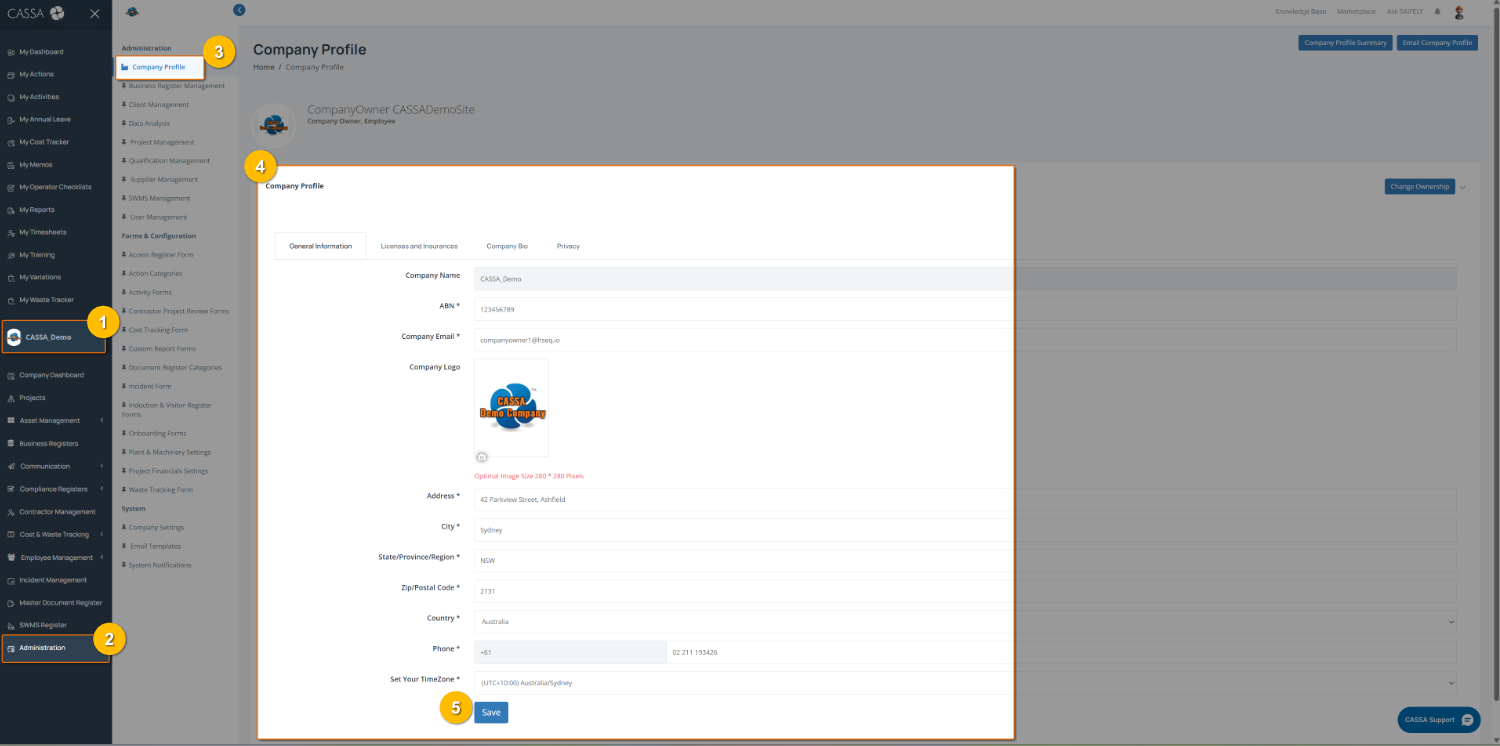The image size is (1500, 746).
Task: Click the pin icon beside Client Management
Action: tap(124, 105)
